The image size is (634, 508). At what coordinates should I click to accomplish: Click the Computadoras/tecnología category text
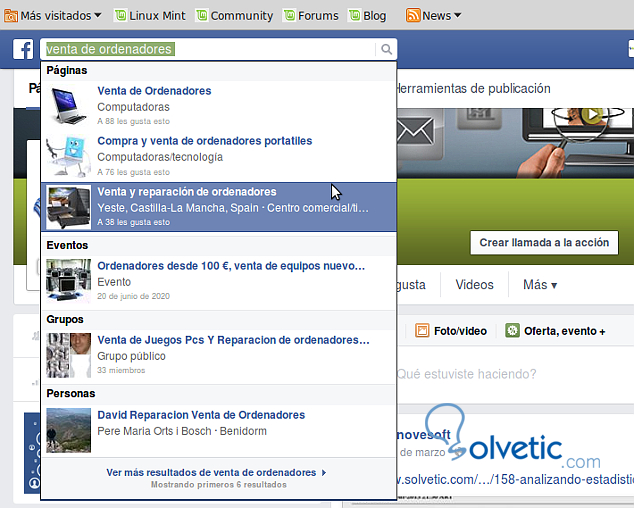pos(160,157)
